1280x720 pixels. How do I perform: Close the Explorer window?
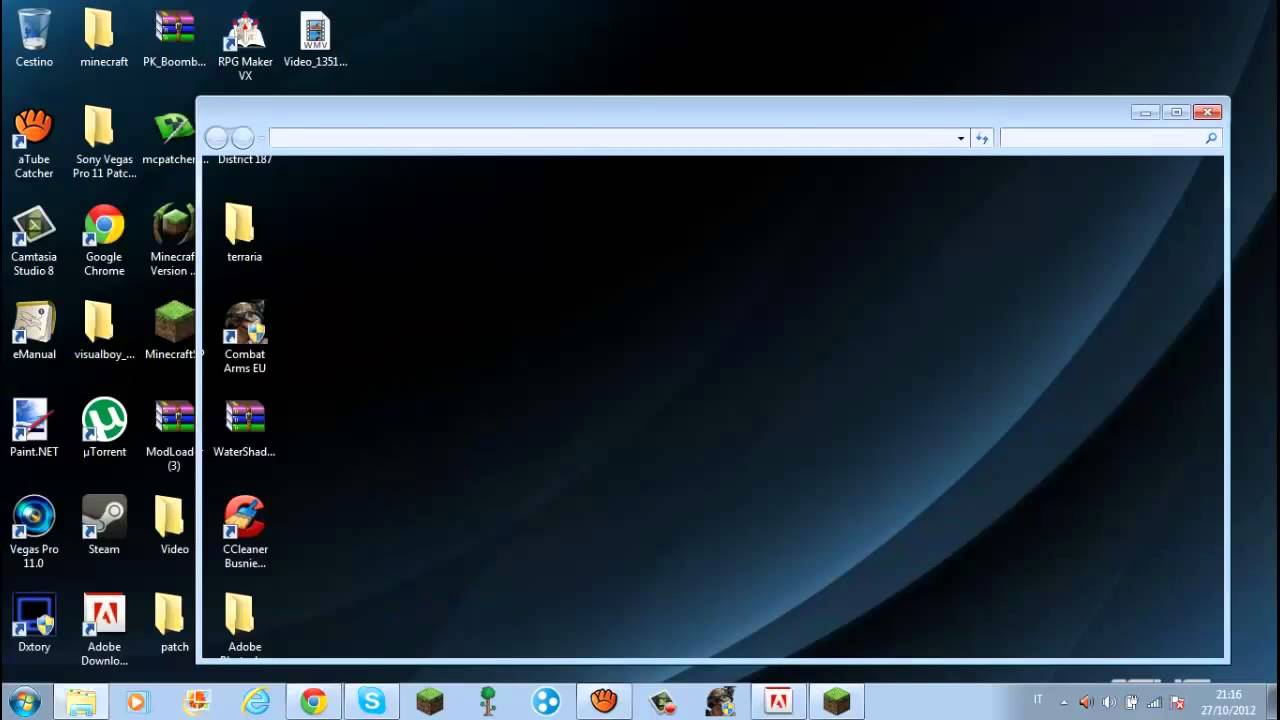(x=1207, y=112)
